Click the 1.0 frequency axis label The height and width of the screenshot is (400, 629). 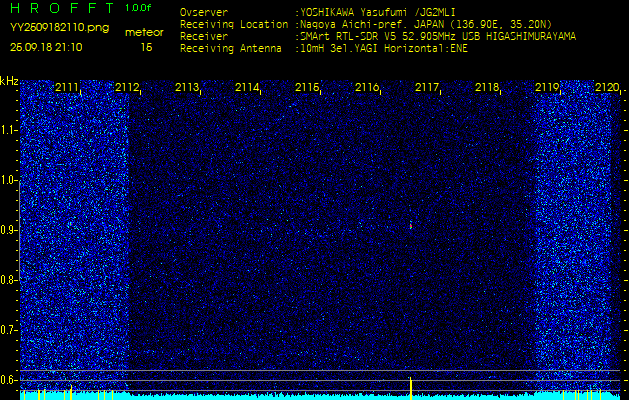pos(7,180)
